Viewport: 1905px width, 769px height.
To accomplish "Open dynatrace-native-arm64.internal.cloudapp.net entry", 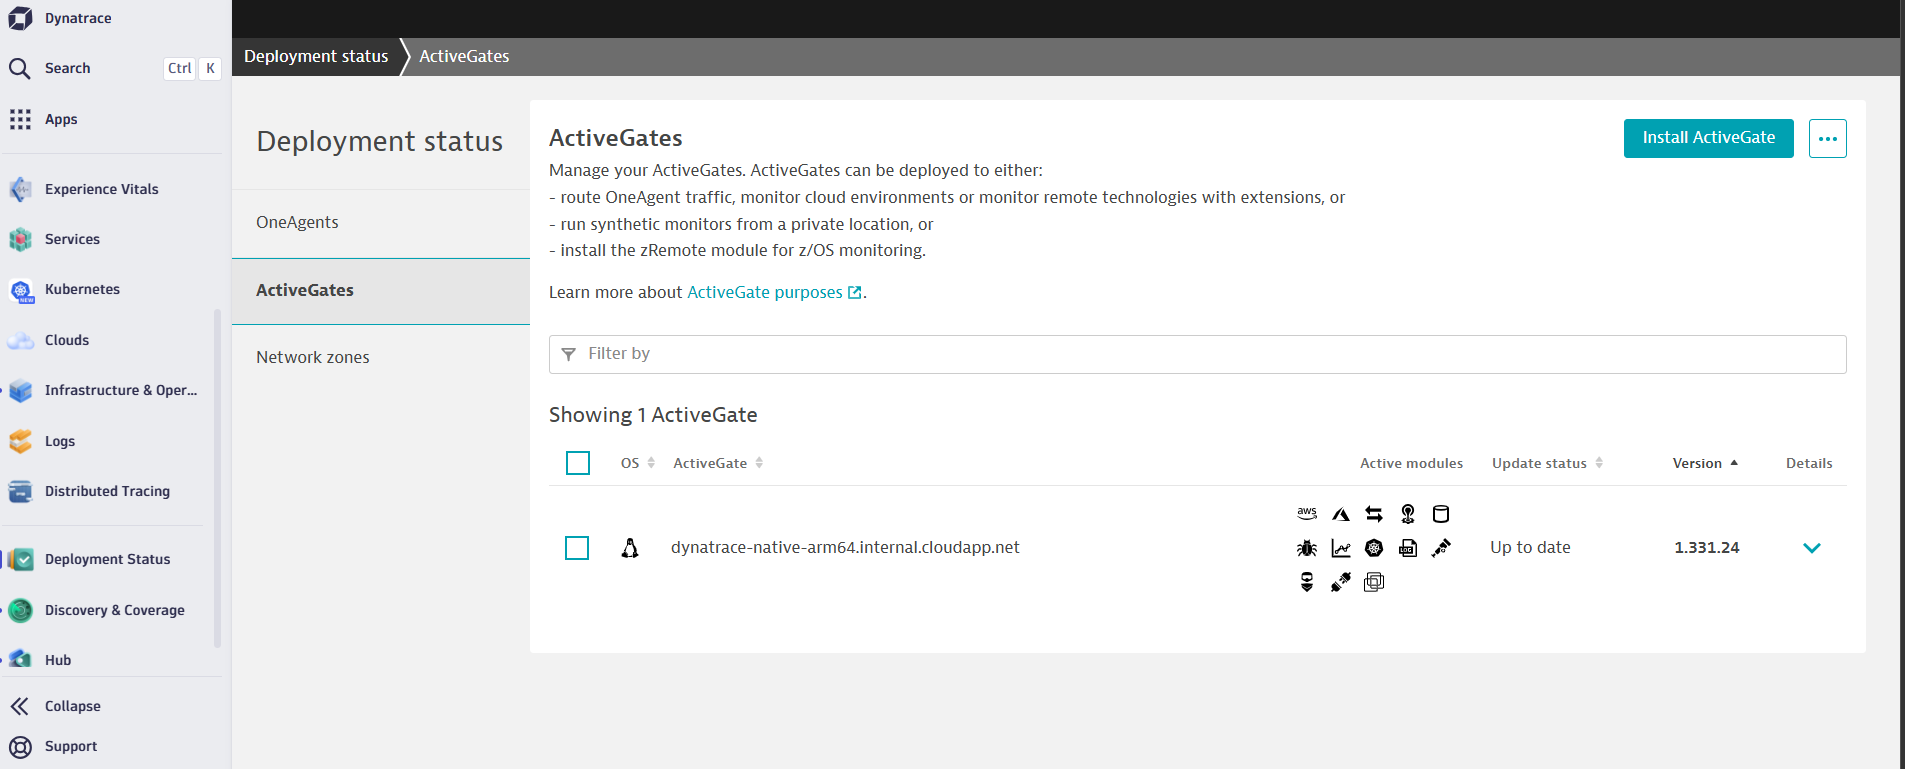I will click(x=845, y=547).
